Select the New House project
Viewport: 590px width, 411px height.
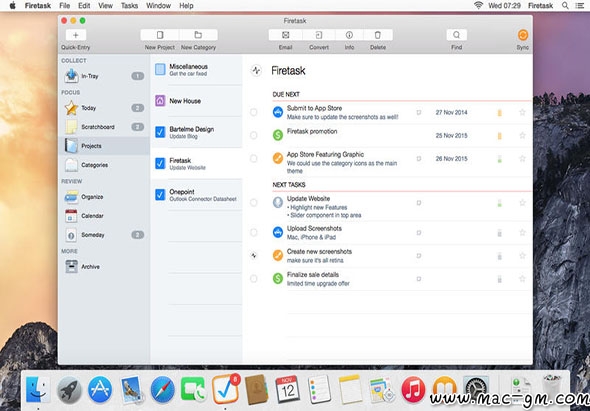point(196,101)
